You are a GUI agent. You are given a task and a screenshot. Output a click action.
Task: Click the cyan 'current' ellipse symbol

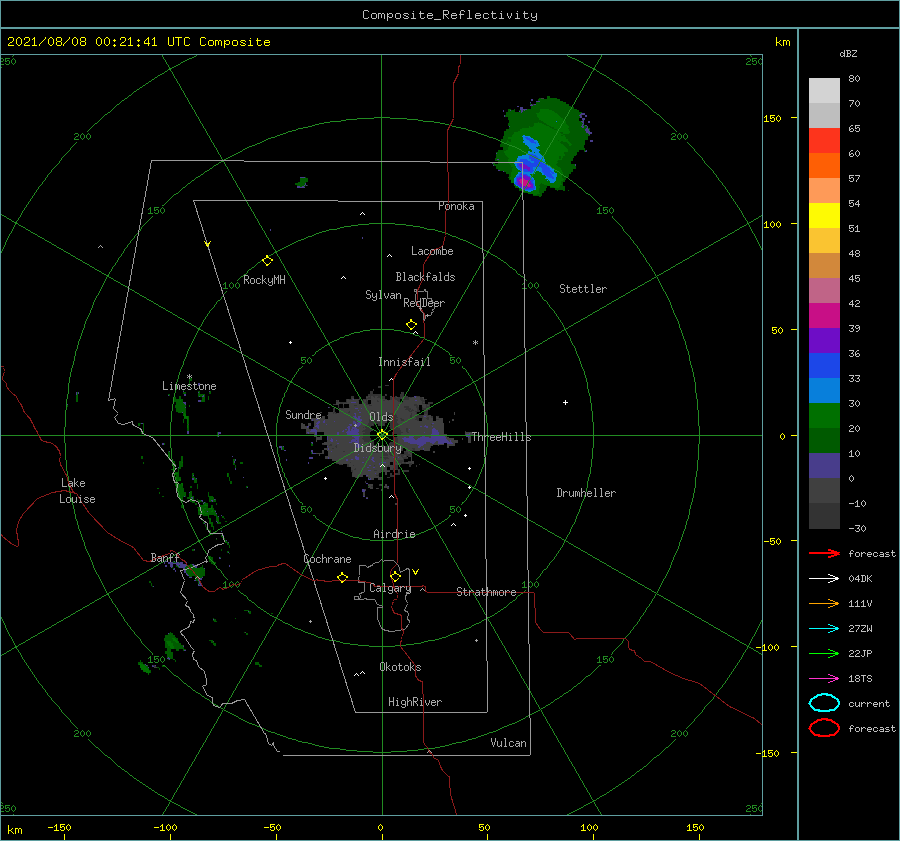tap(824, 703)
